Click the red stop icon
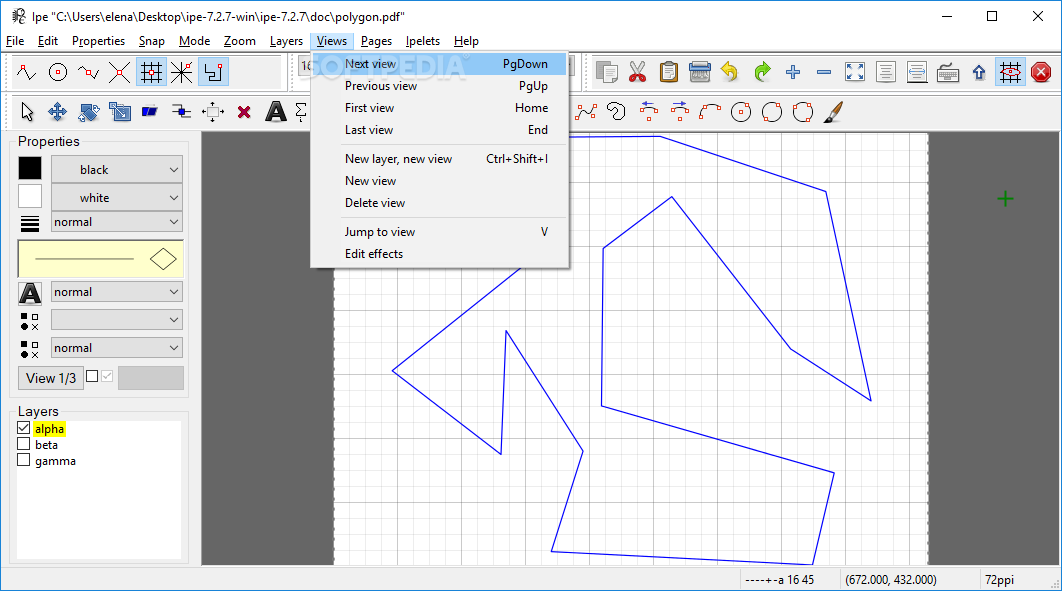This screenshot has width=1062, height=591. 1041,72
